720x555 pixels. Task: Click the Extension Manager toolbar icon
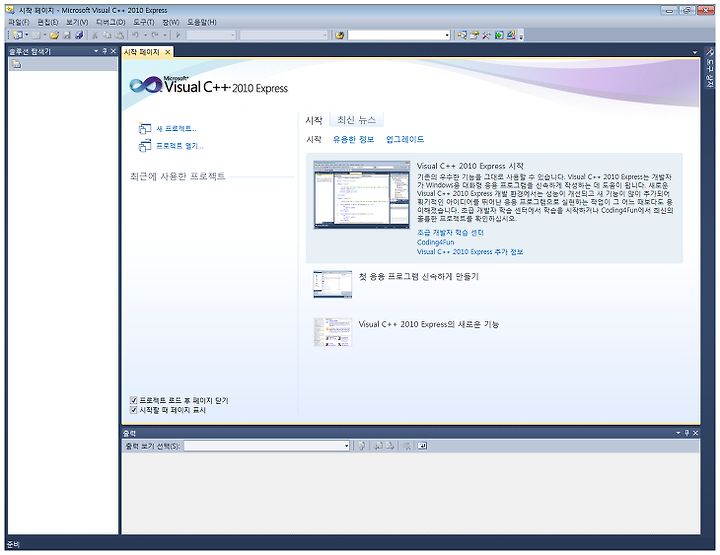coord(511,35)
